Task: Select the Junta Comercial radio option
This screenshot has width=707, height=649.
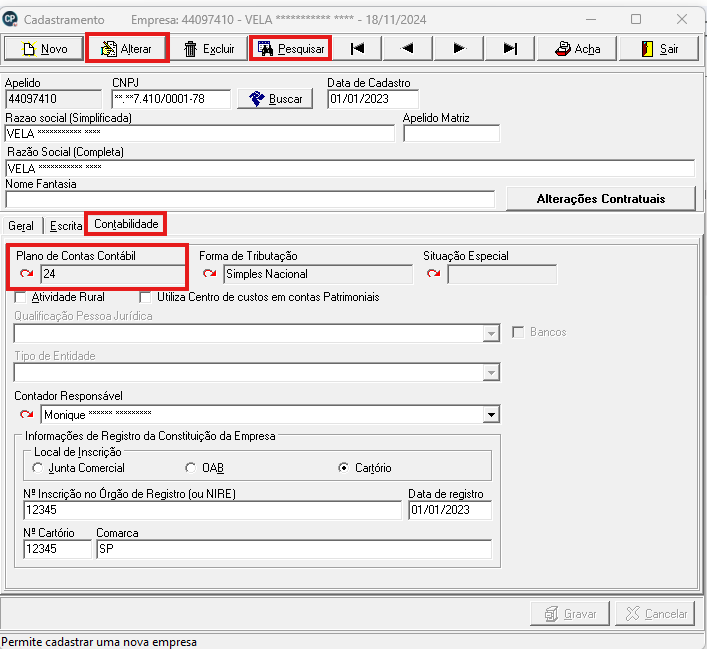Action: 38,468
